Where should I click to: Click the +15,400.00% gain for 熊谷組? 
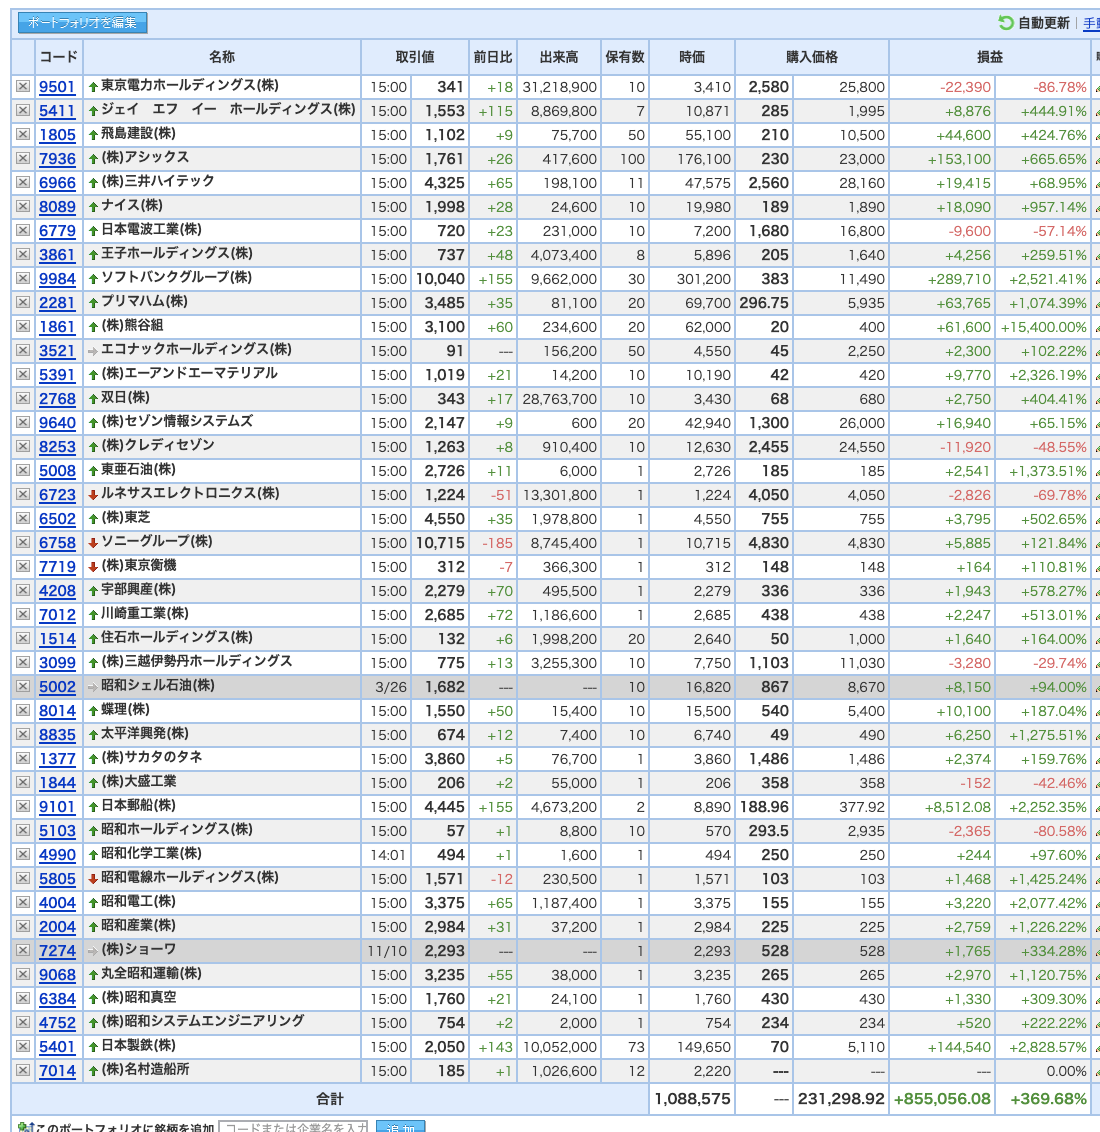coord(1043,327)
